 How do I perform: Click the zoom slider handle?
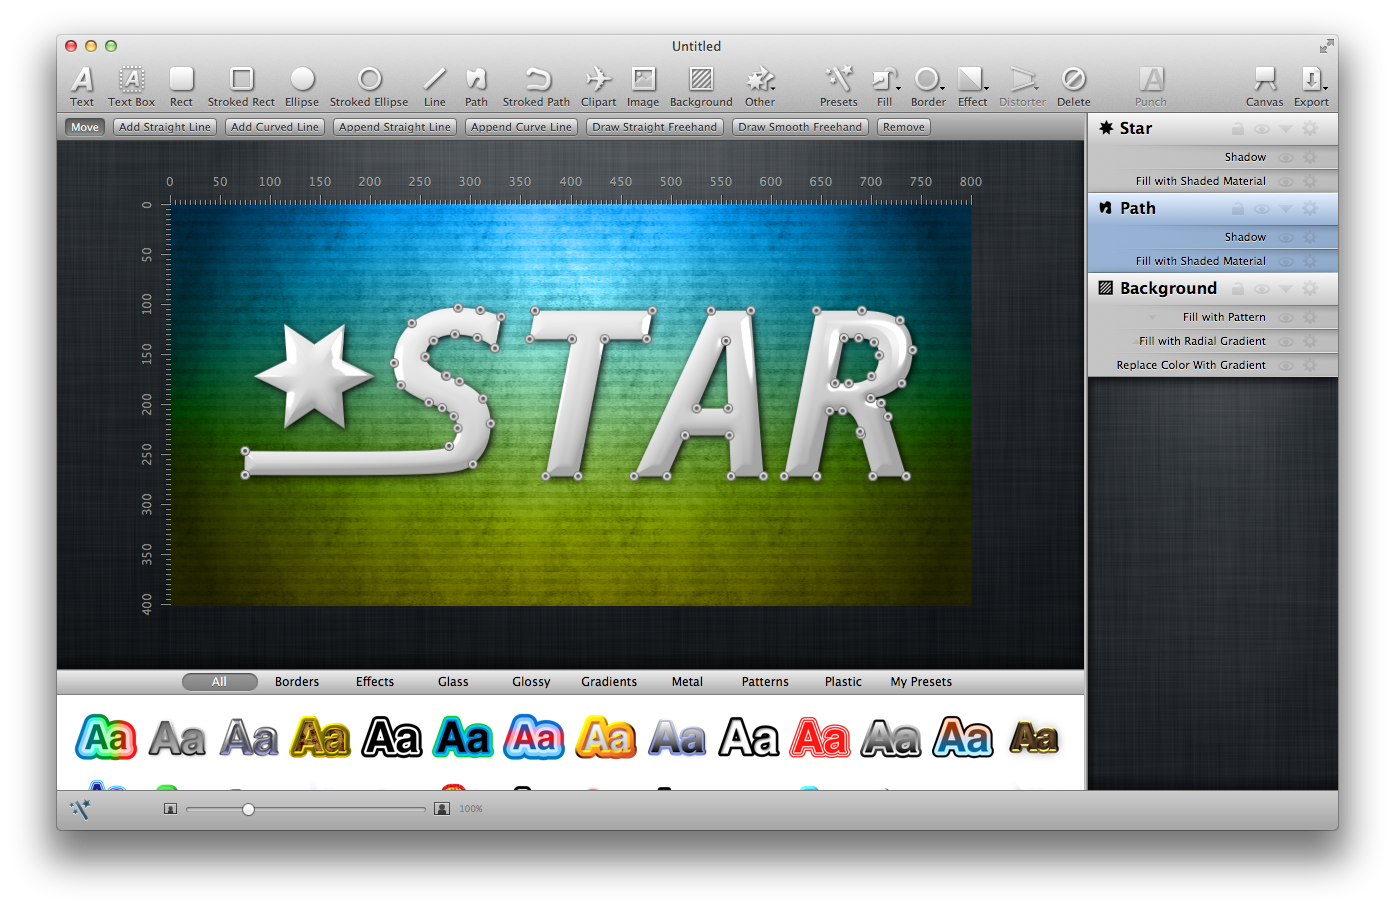(x=248, y=809)
